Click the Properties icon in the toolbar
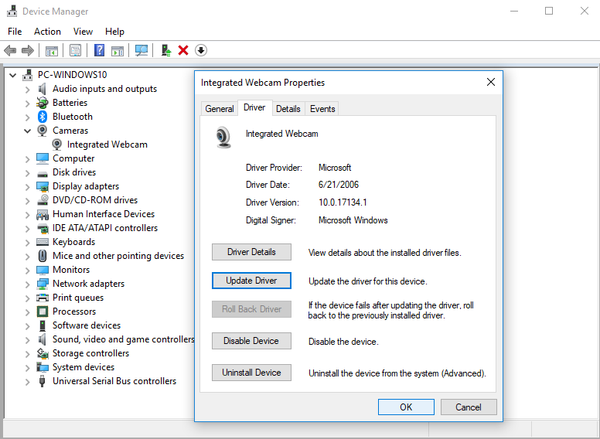Screen dimensions: 600x439 pyautogui.click(x=75, y=50)
